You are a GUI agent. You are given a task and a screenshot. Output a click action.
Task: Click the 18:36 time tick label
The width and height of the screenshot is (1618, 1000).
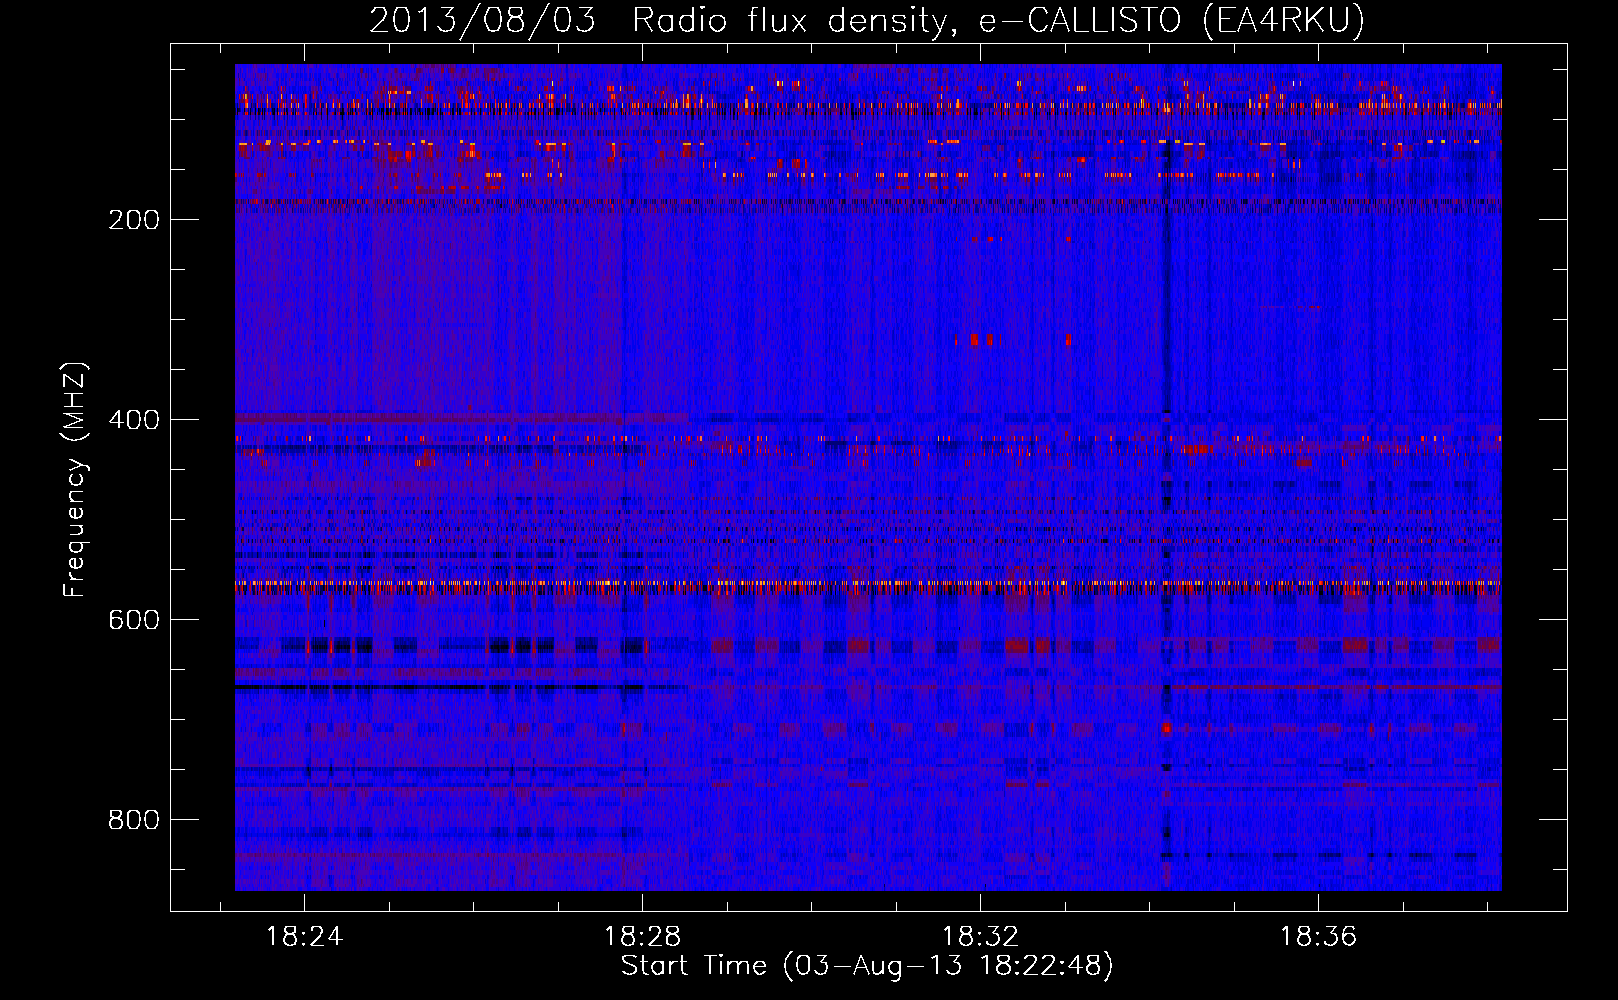pyautogui.click(x=1319, y=937)
